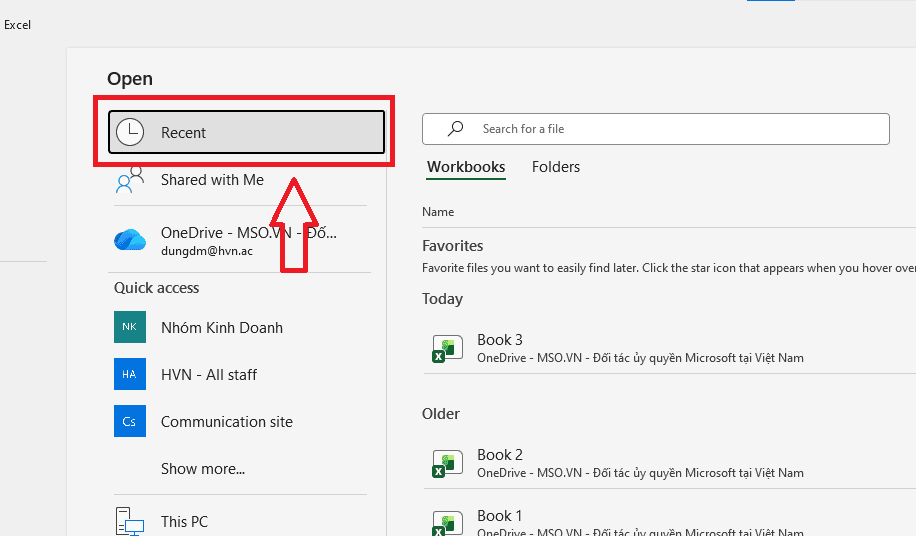Click the Recent clock icon
This screenshot has height=543, width=916.
coord(130,132)
